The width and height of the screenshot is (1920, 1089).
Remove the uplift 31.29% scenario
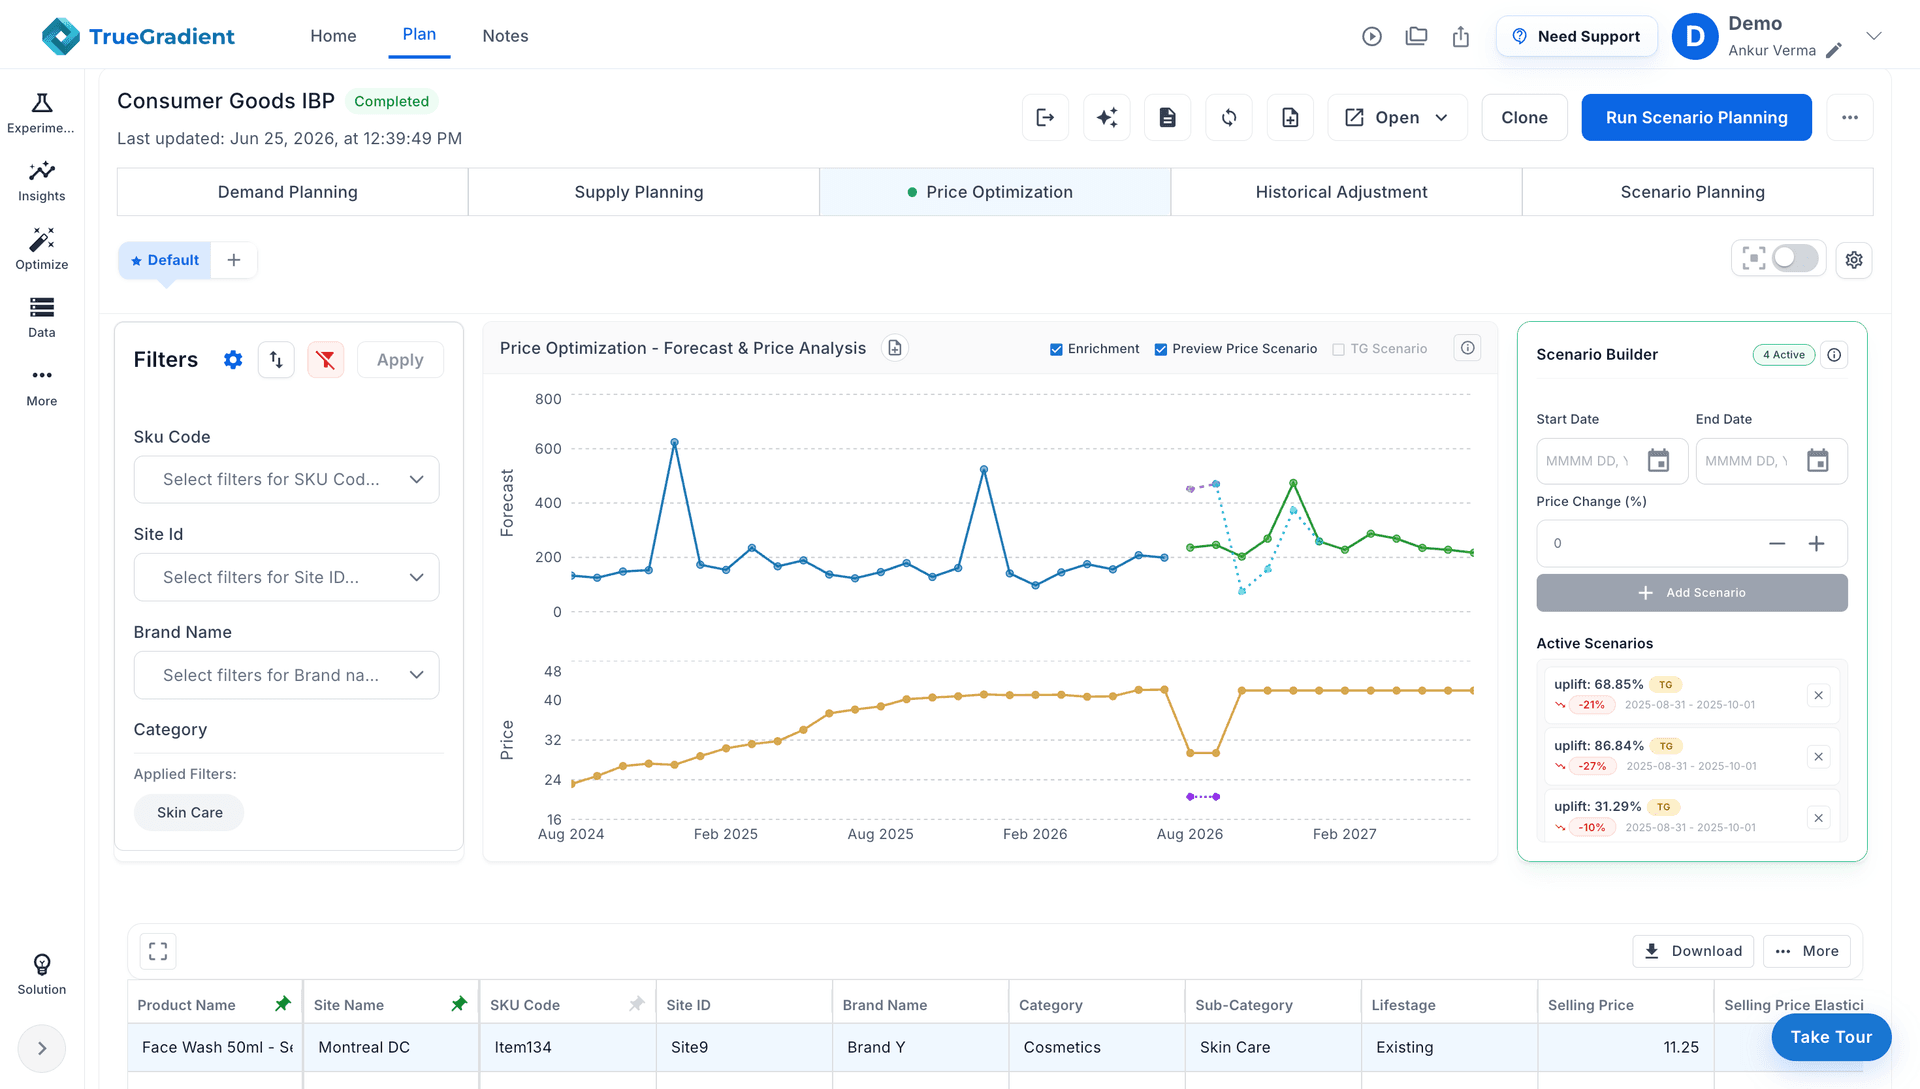[1818, 819]
